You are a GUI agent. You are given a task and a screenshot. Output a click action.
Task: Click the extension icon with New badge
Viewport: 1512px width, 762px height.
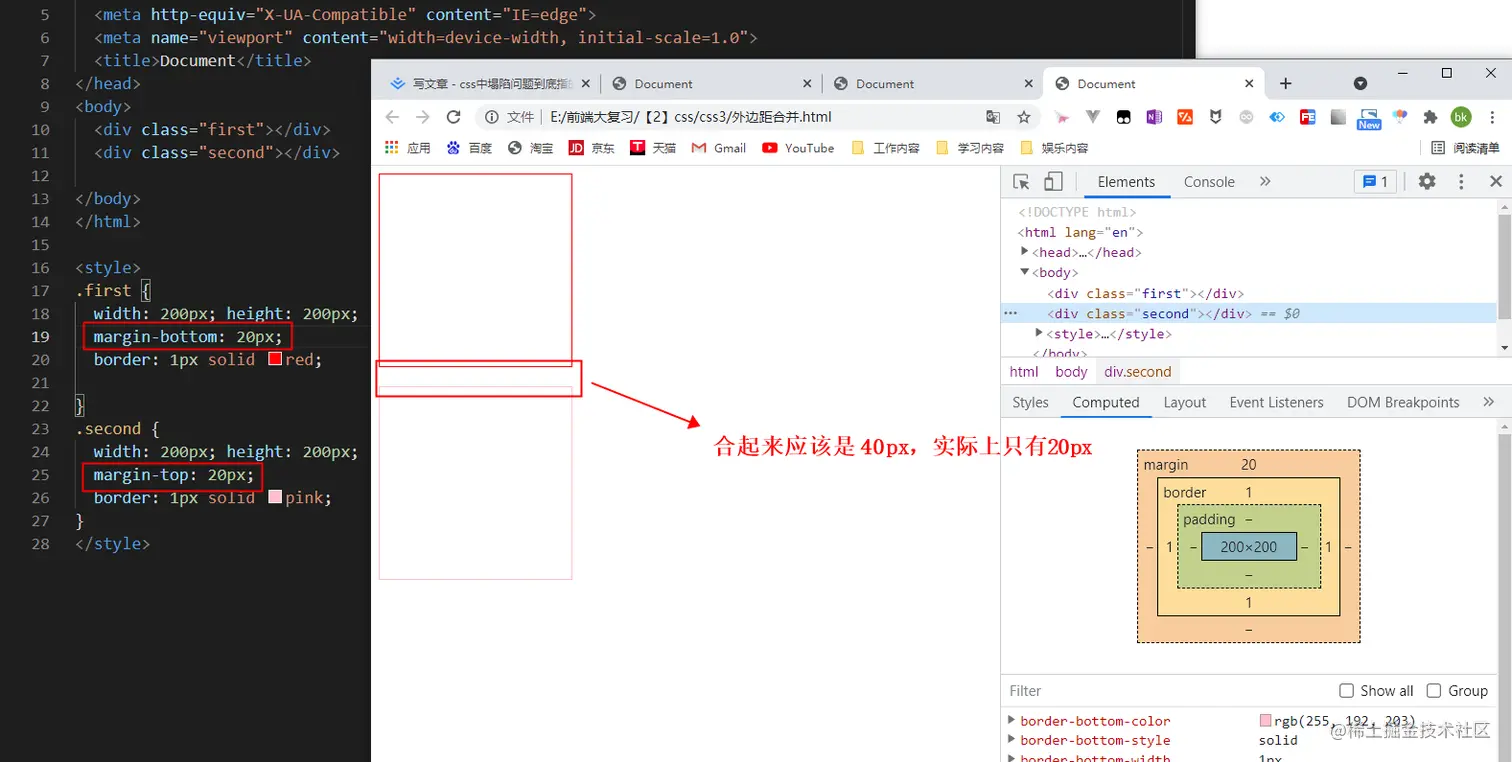[1369, 119]
